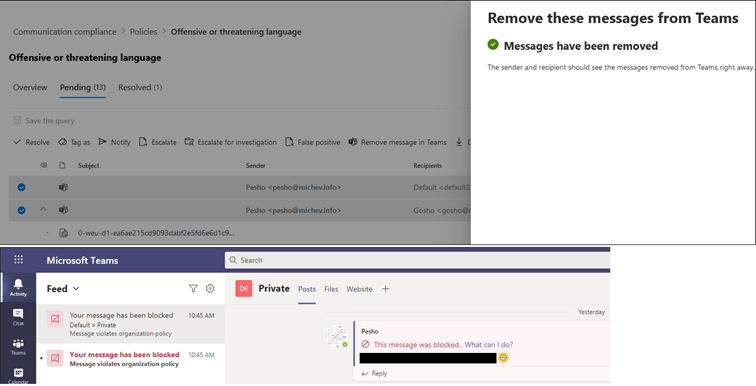Click sender Pesho in Gosho row
The image size is (756, 386).
click(x=293, y=210)
